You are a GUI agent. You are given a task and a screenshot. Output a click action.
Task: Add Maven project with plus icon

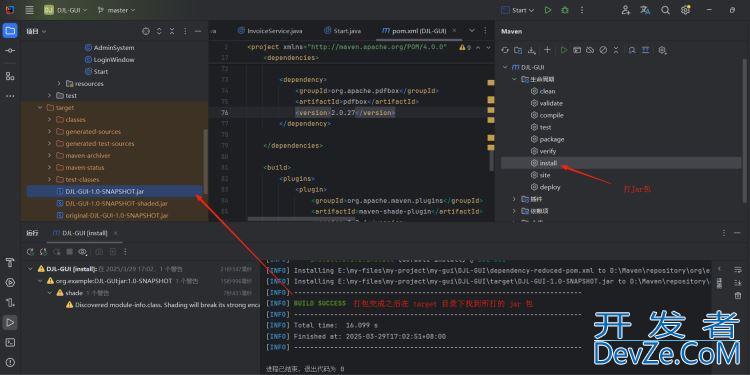tap(548, 50)
